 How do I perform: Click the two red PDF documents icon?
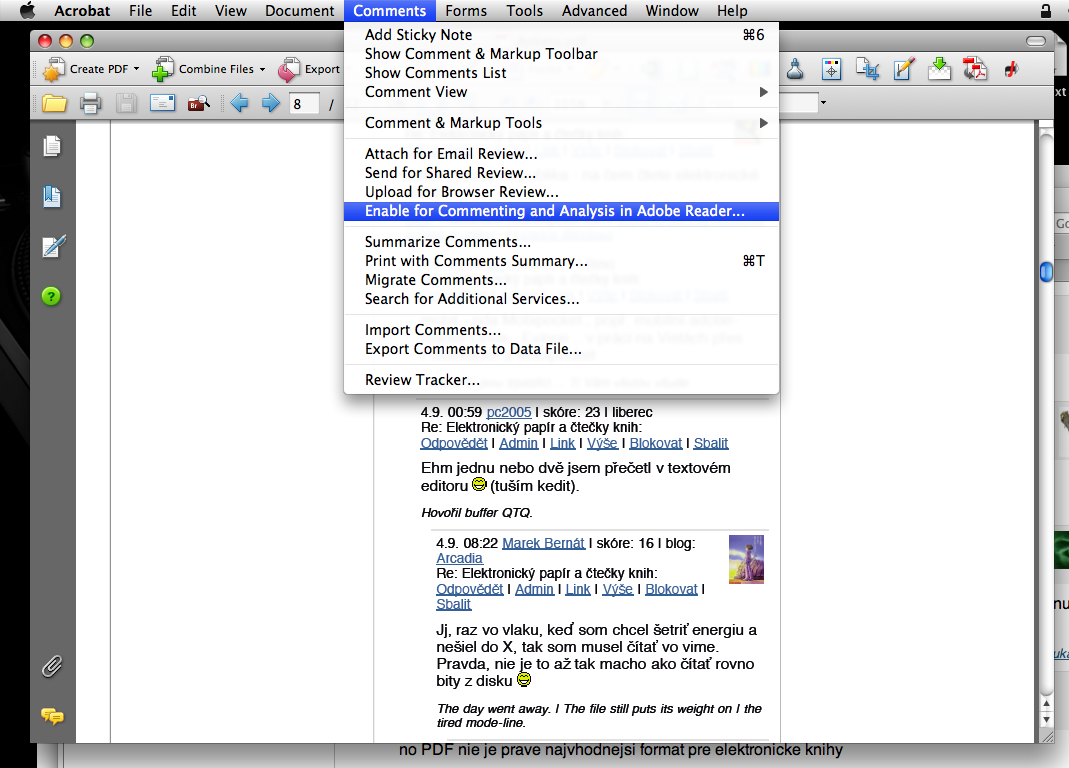[975, 69]
